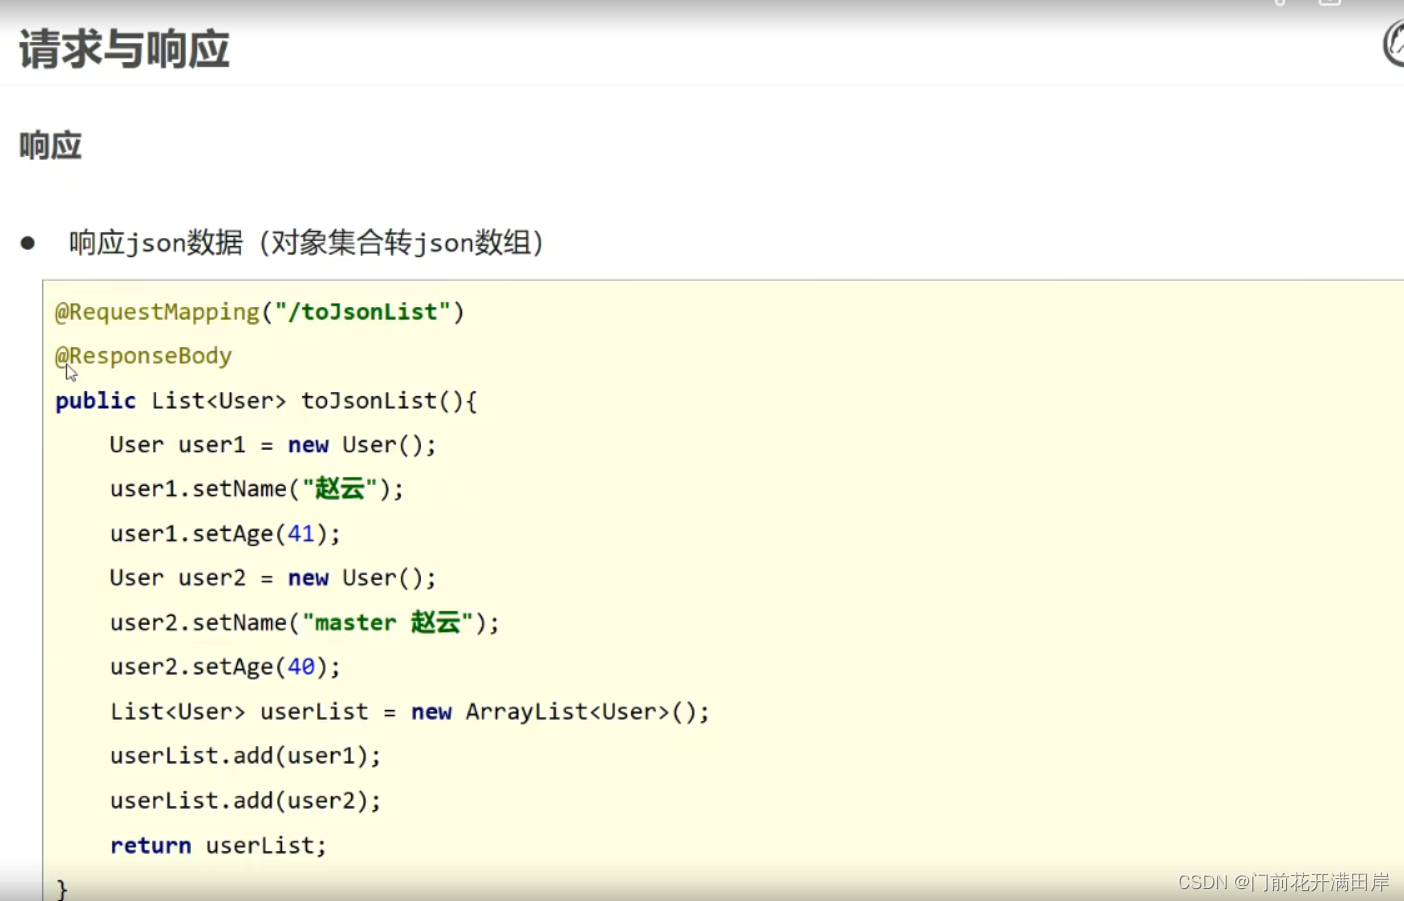Screen dimensions: 1404x901
Task: Click the line user1.setName("赵云");
Action: tap(257, 489)
